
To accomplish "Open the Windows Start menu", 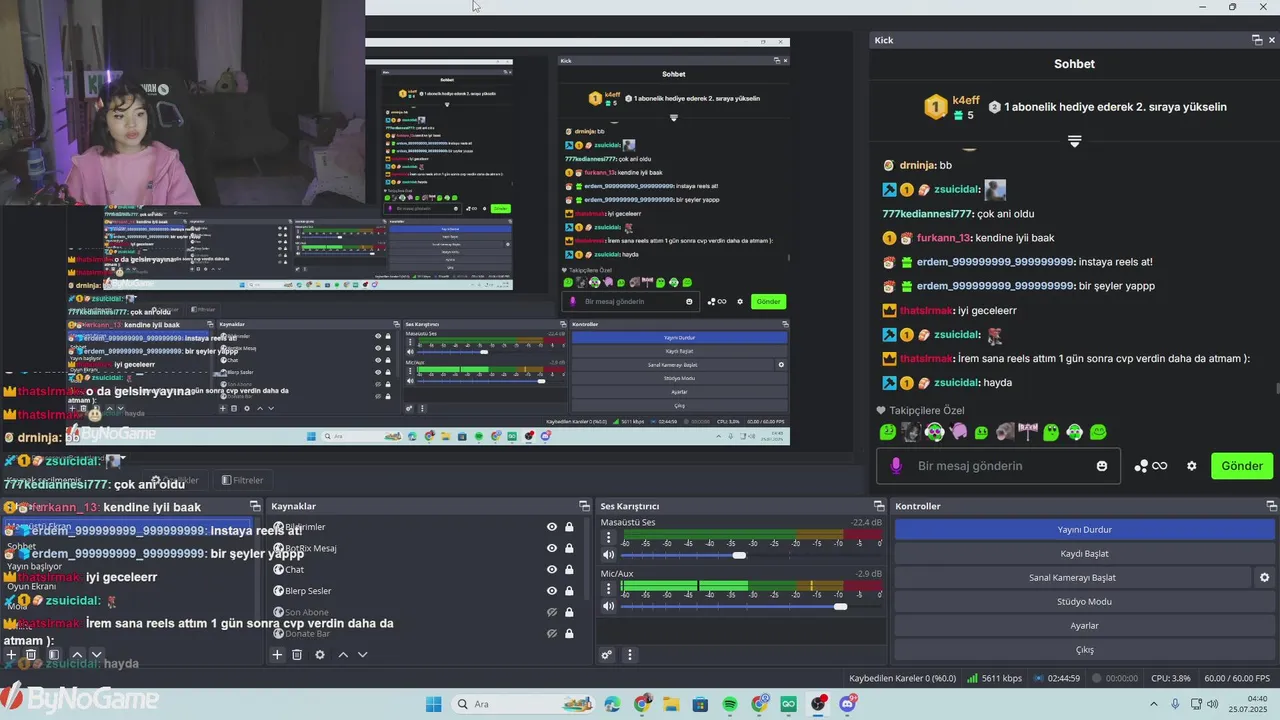I will click(433, 704).
